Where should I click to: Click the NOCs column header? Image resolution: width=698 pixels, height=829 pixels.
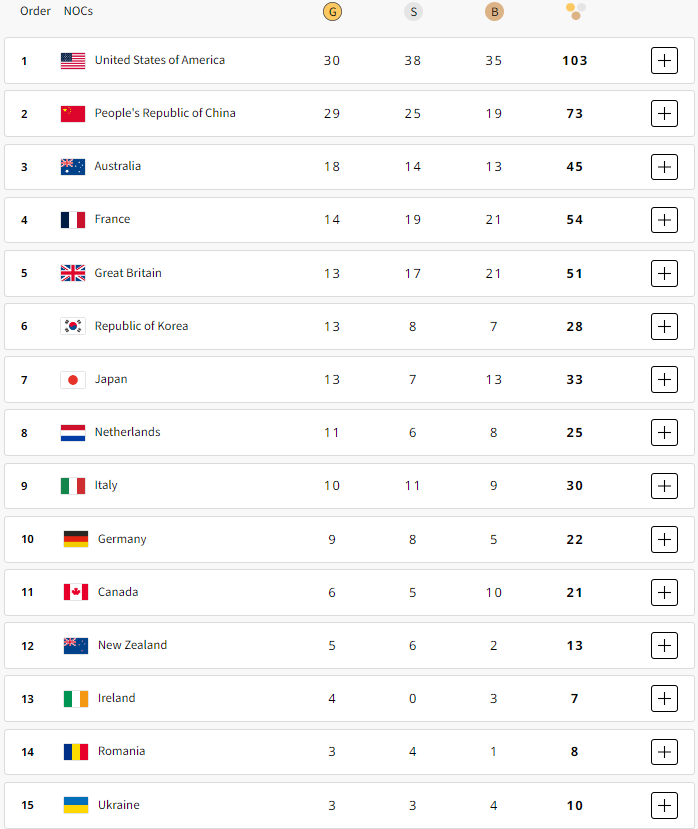[78, 11]
